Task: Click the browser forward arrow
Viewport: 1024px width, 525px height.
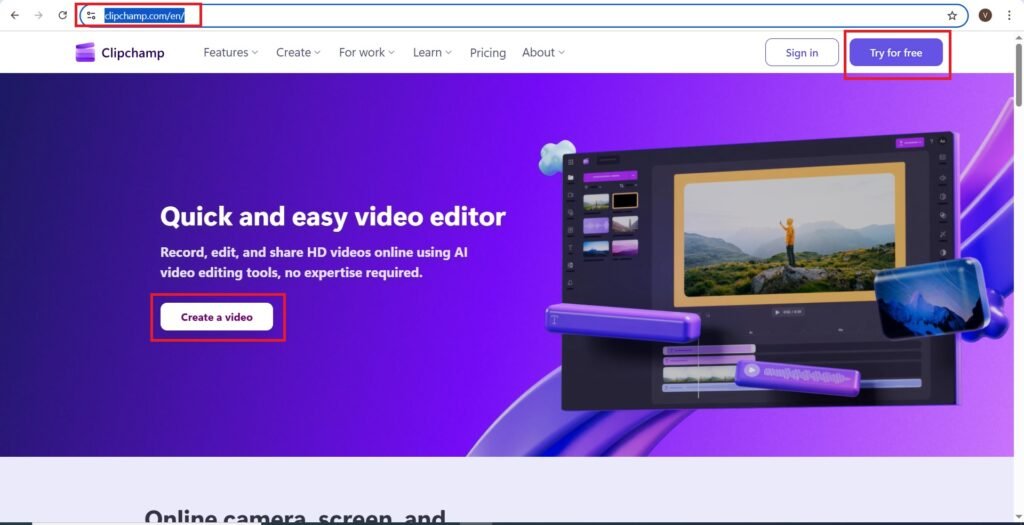Action: click(x=38, y=15)
